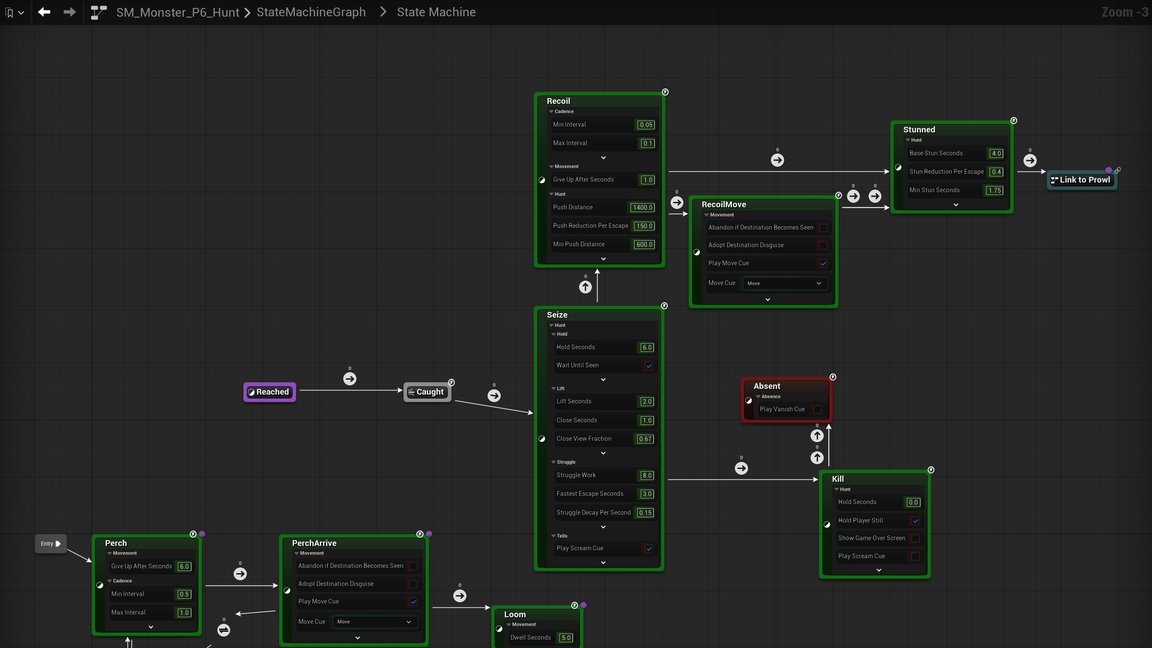Click info icon on RecoilMove node corner
The width and height of the screenshot is (1152, 648).
[838, 195]
